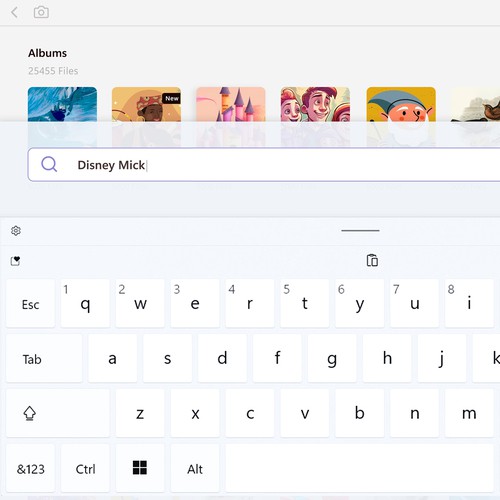Tap the r key

point(250,304)
